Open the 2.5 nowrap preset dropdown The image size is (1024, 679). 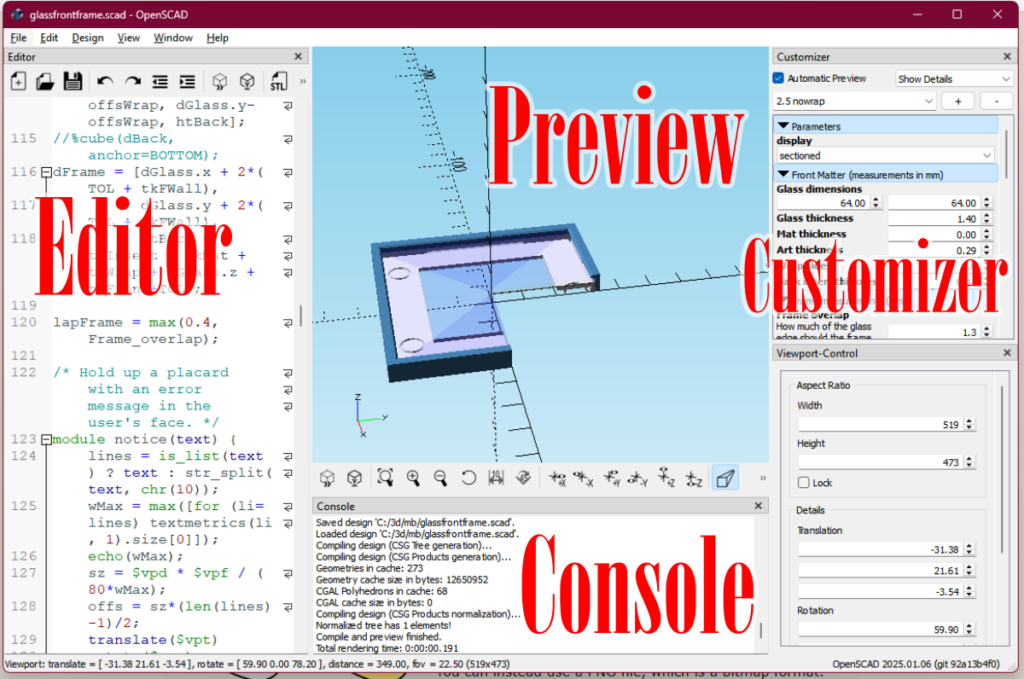pyautogui.click(x=854, y=101)
